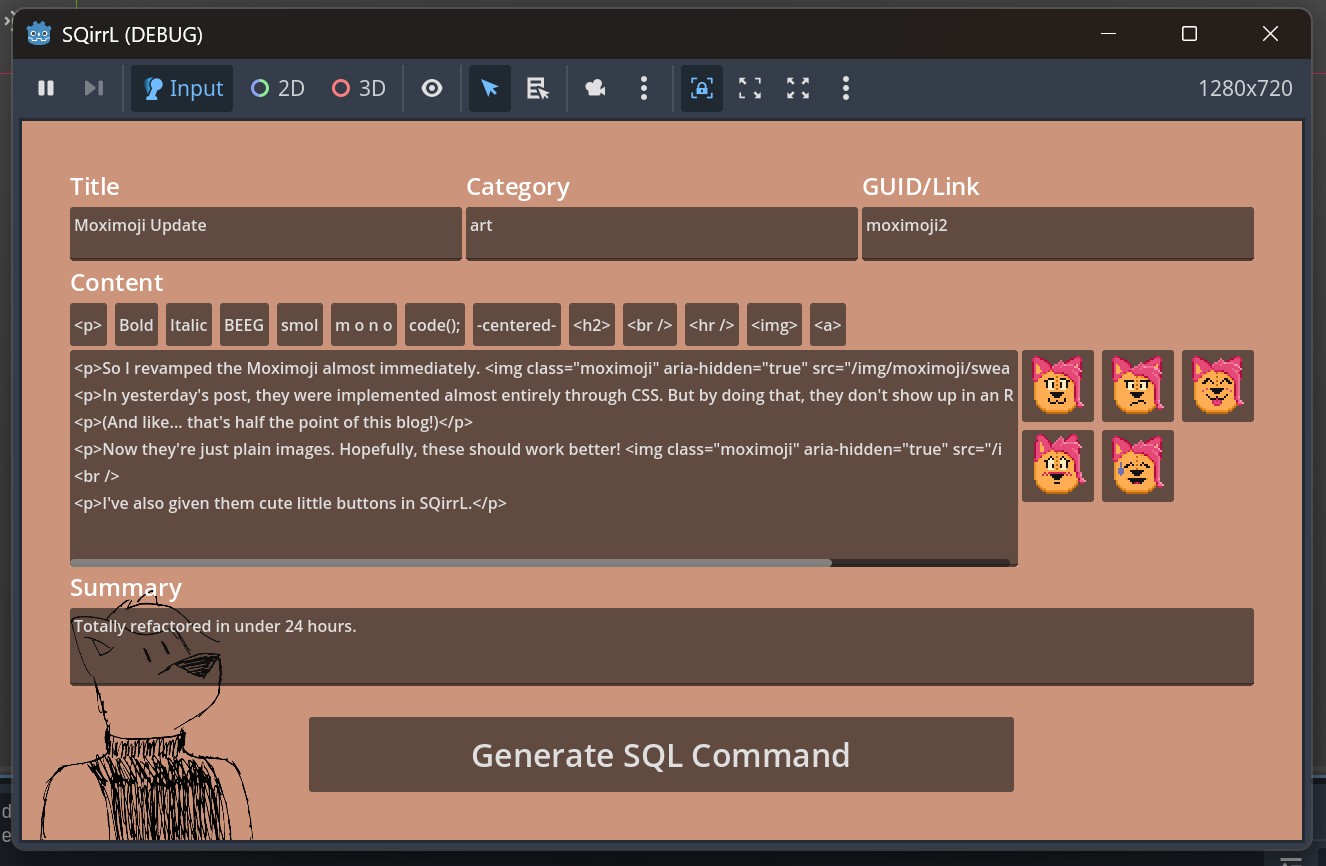Viewport: 1326px width, 866px height.
Task: Switch to the 3D view tab
Action: click(x=358, y=88)
